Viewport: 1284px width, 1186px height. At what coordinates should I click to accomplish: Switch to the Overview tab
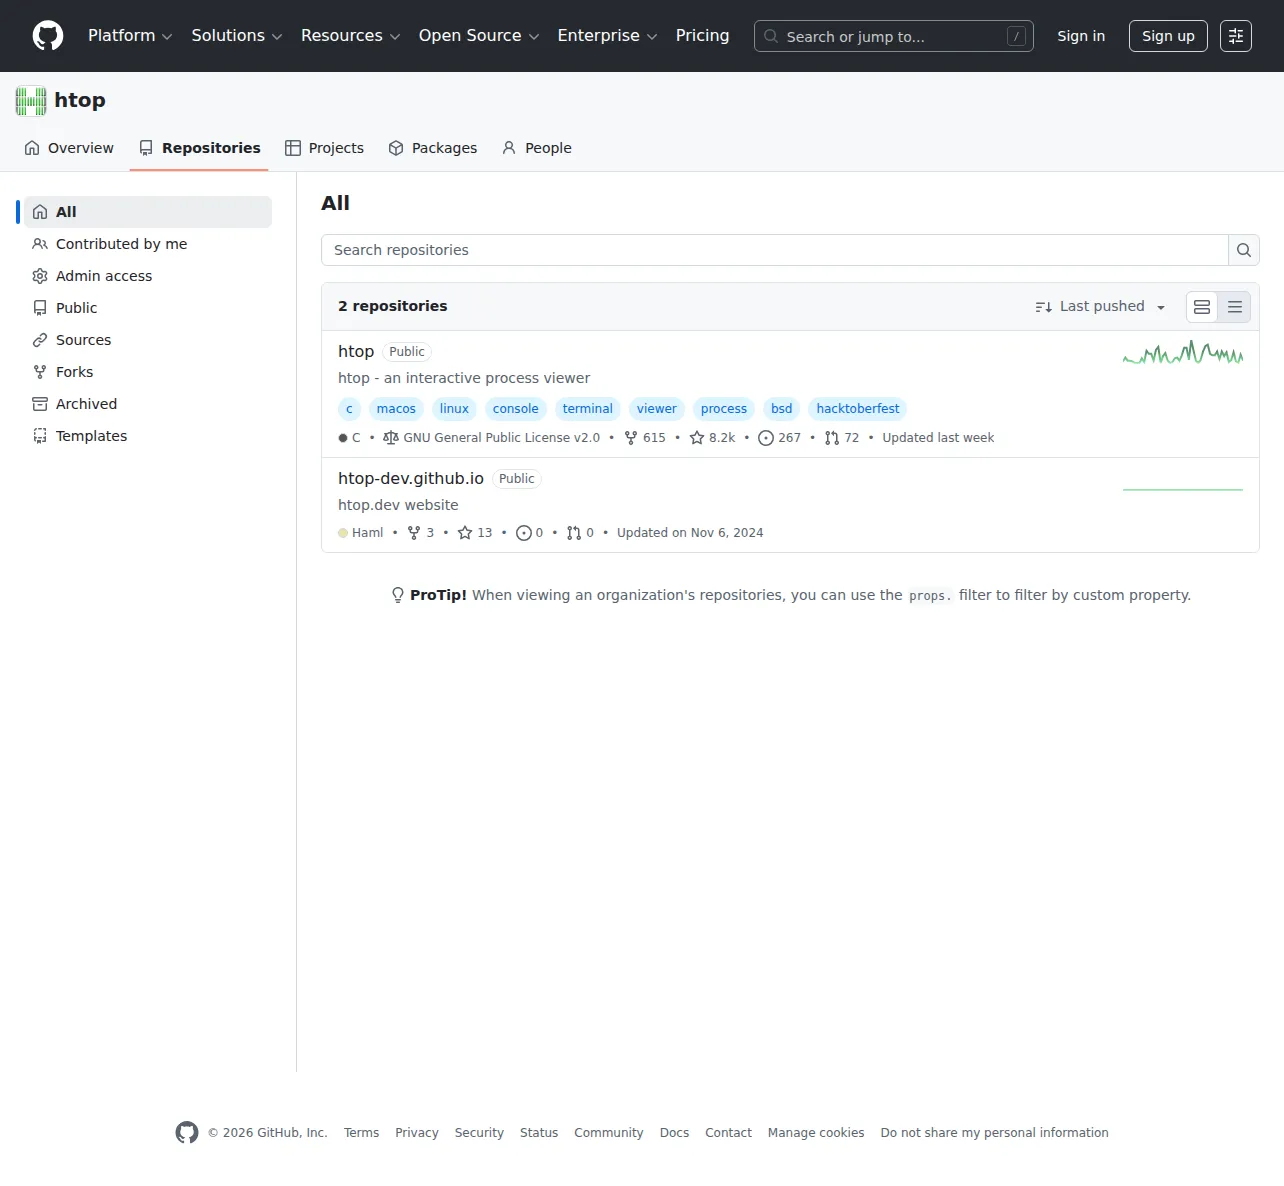69,148
